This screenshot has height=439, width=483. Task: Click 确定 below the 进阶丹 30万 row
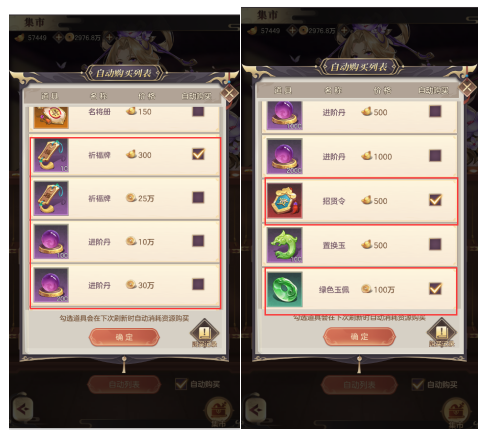(124, 337)
